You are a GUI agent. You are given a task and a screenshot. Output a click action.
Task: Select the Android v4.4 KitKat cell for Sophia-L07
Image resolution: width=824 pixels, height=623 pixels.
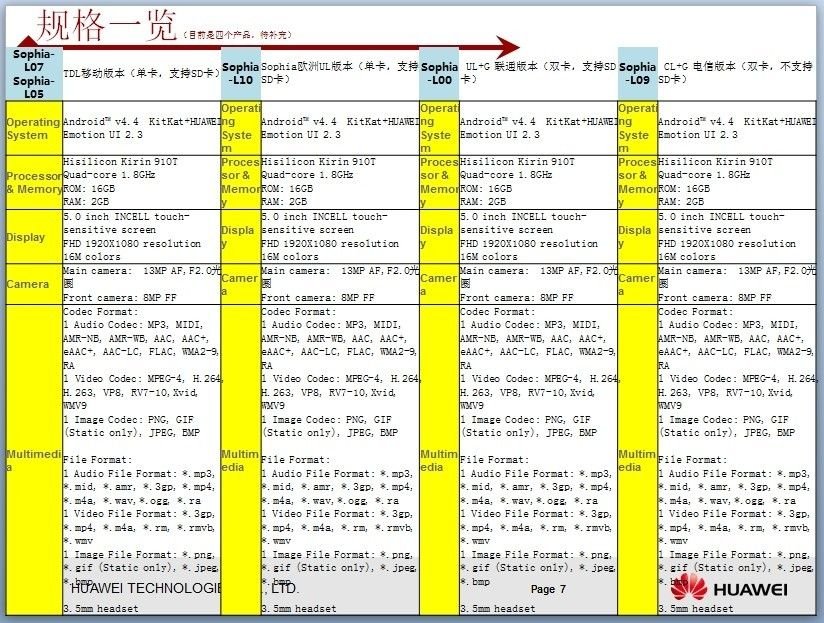click(141, 128)
